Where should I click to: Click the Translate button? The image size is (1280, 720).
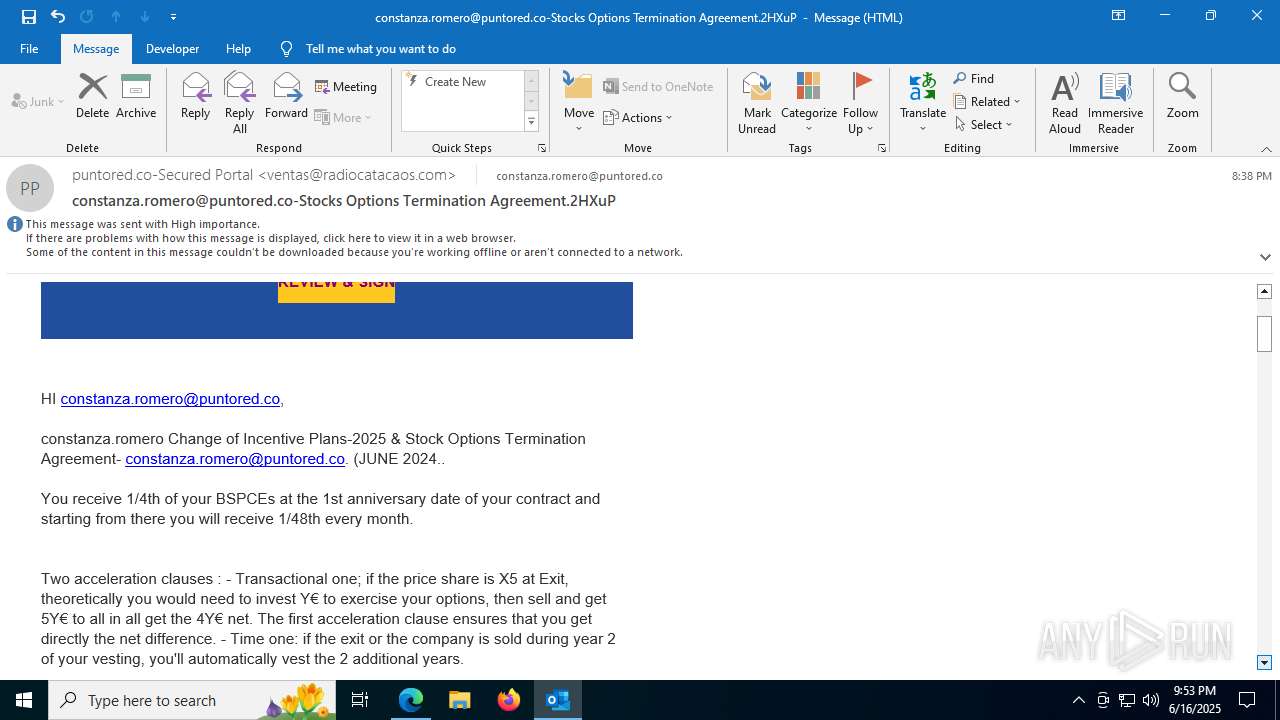923,102
